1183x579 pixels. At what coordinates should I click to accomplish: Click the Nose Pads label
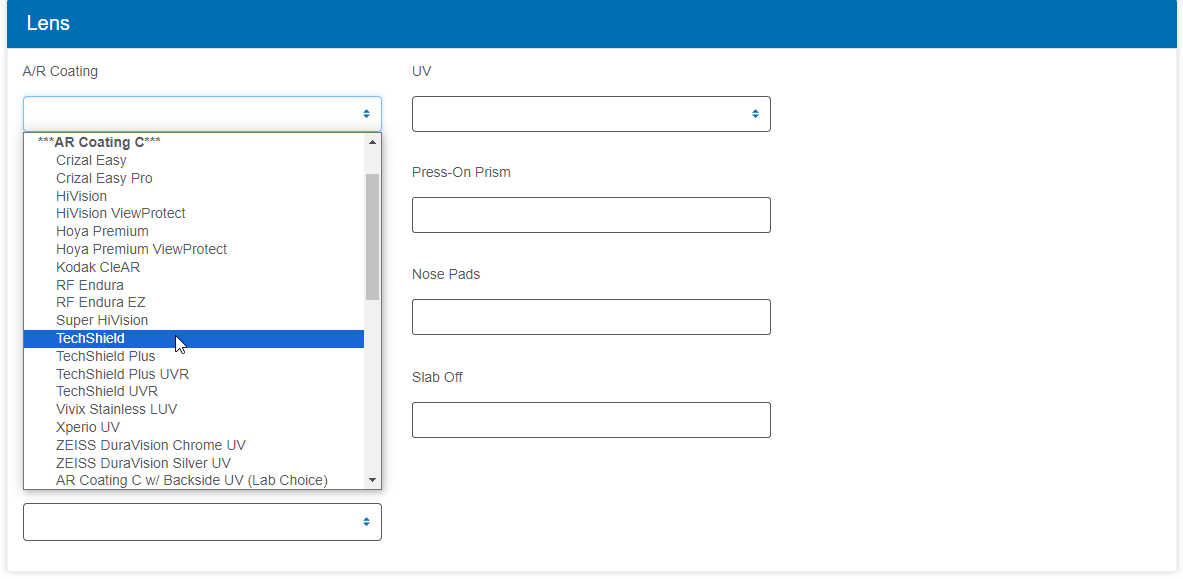(x=446, y=274)
